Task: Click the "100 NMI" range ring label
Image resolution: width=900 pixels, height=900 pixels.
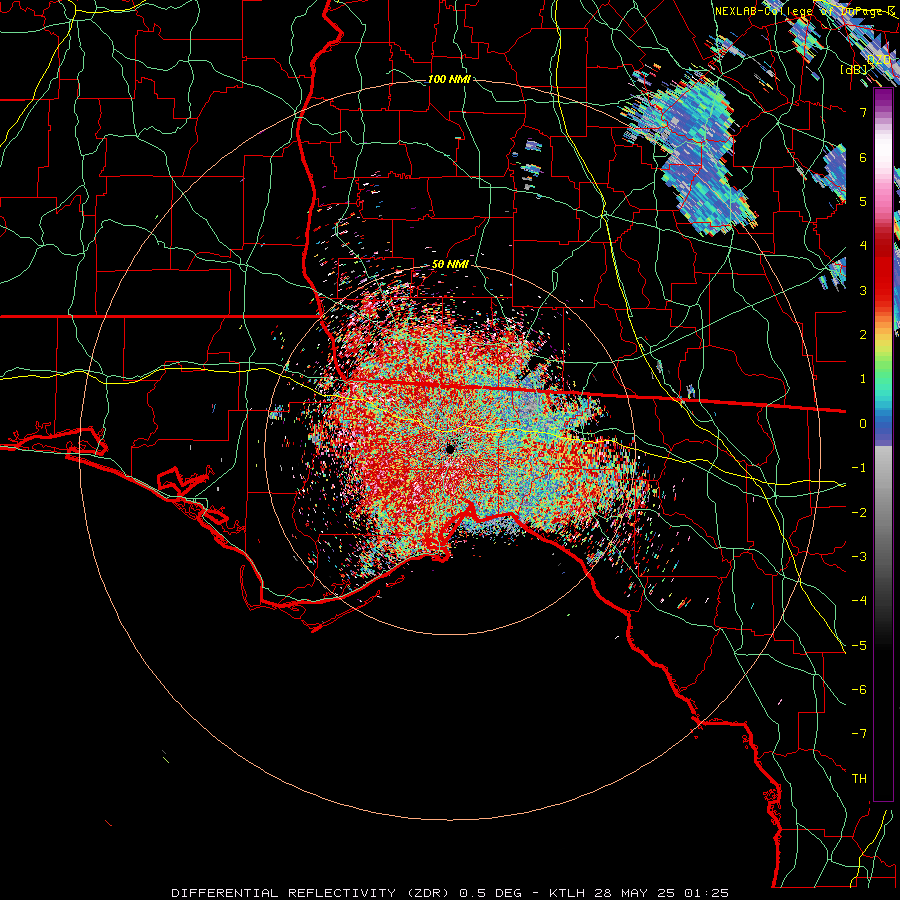Action: (449, 79)
